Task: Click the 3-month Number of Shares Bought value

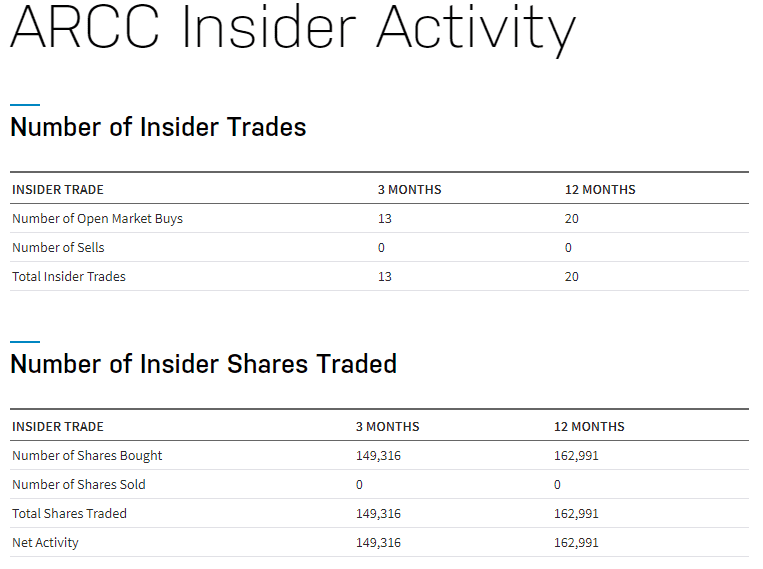Action: pyautogui.click(x=378, y=456)
